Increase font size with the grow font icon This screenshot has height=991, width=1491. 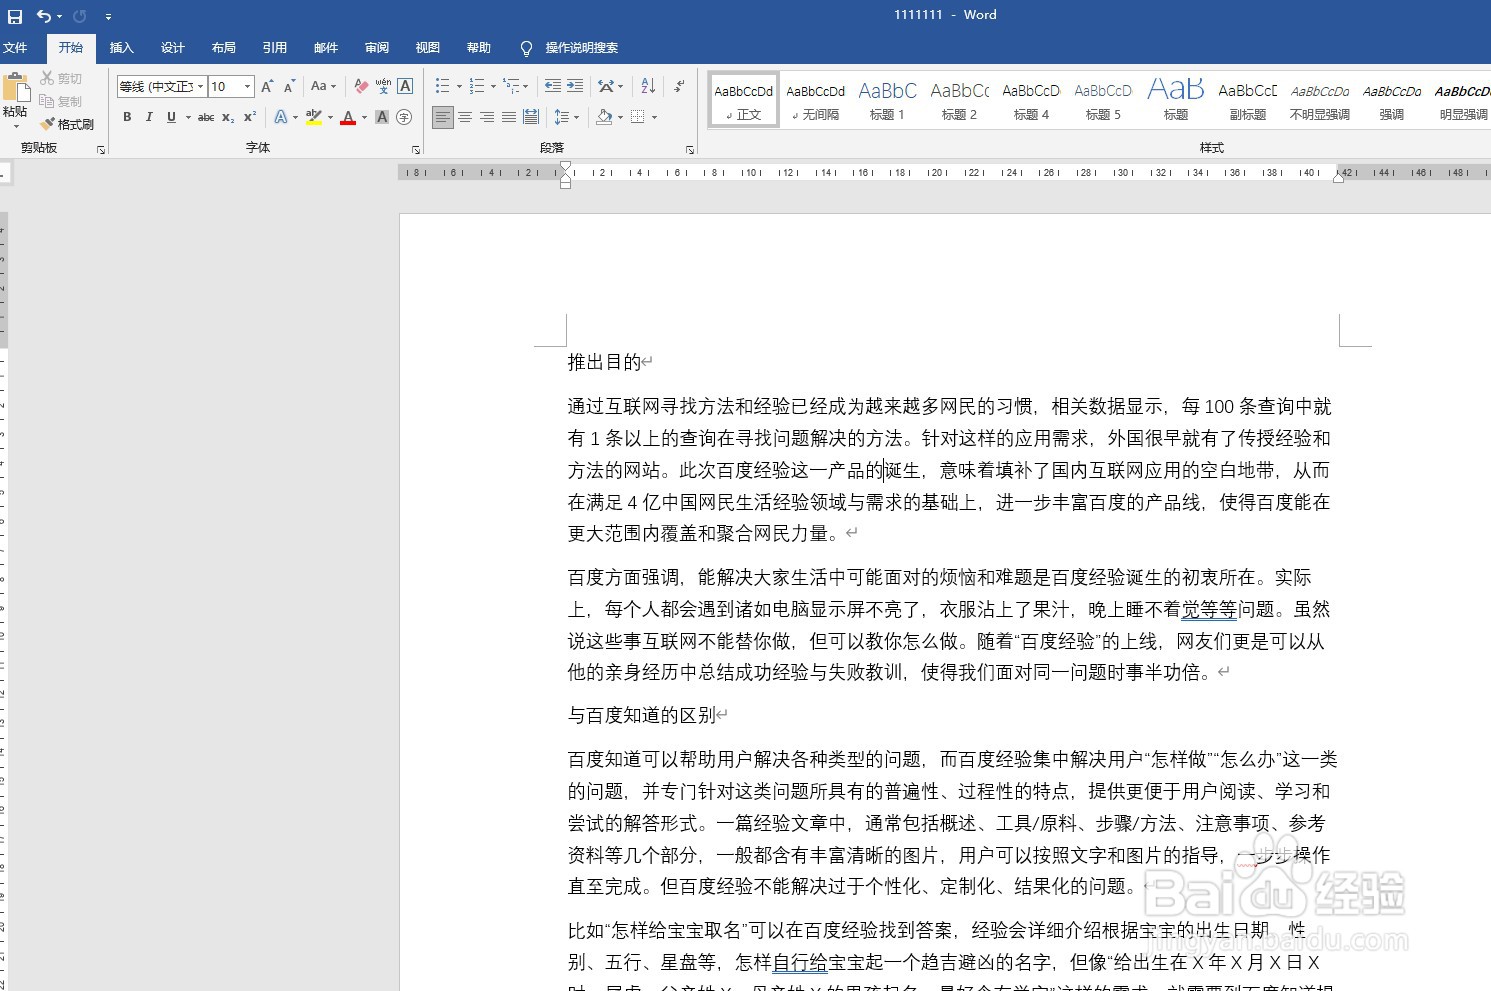(267, 87)
